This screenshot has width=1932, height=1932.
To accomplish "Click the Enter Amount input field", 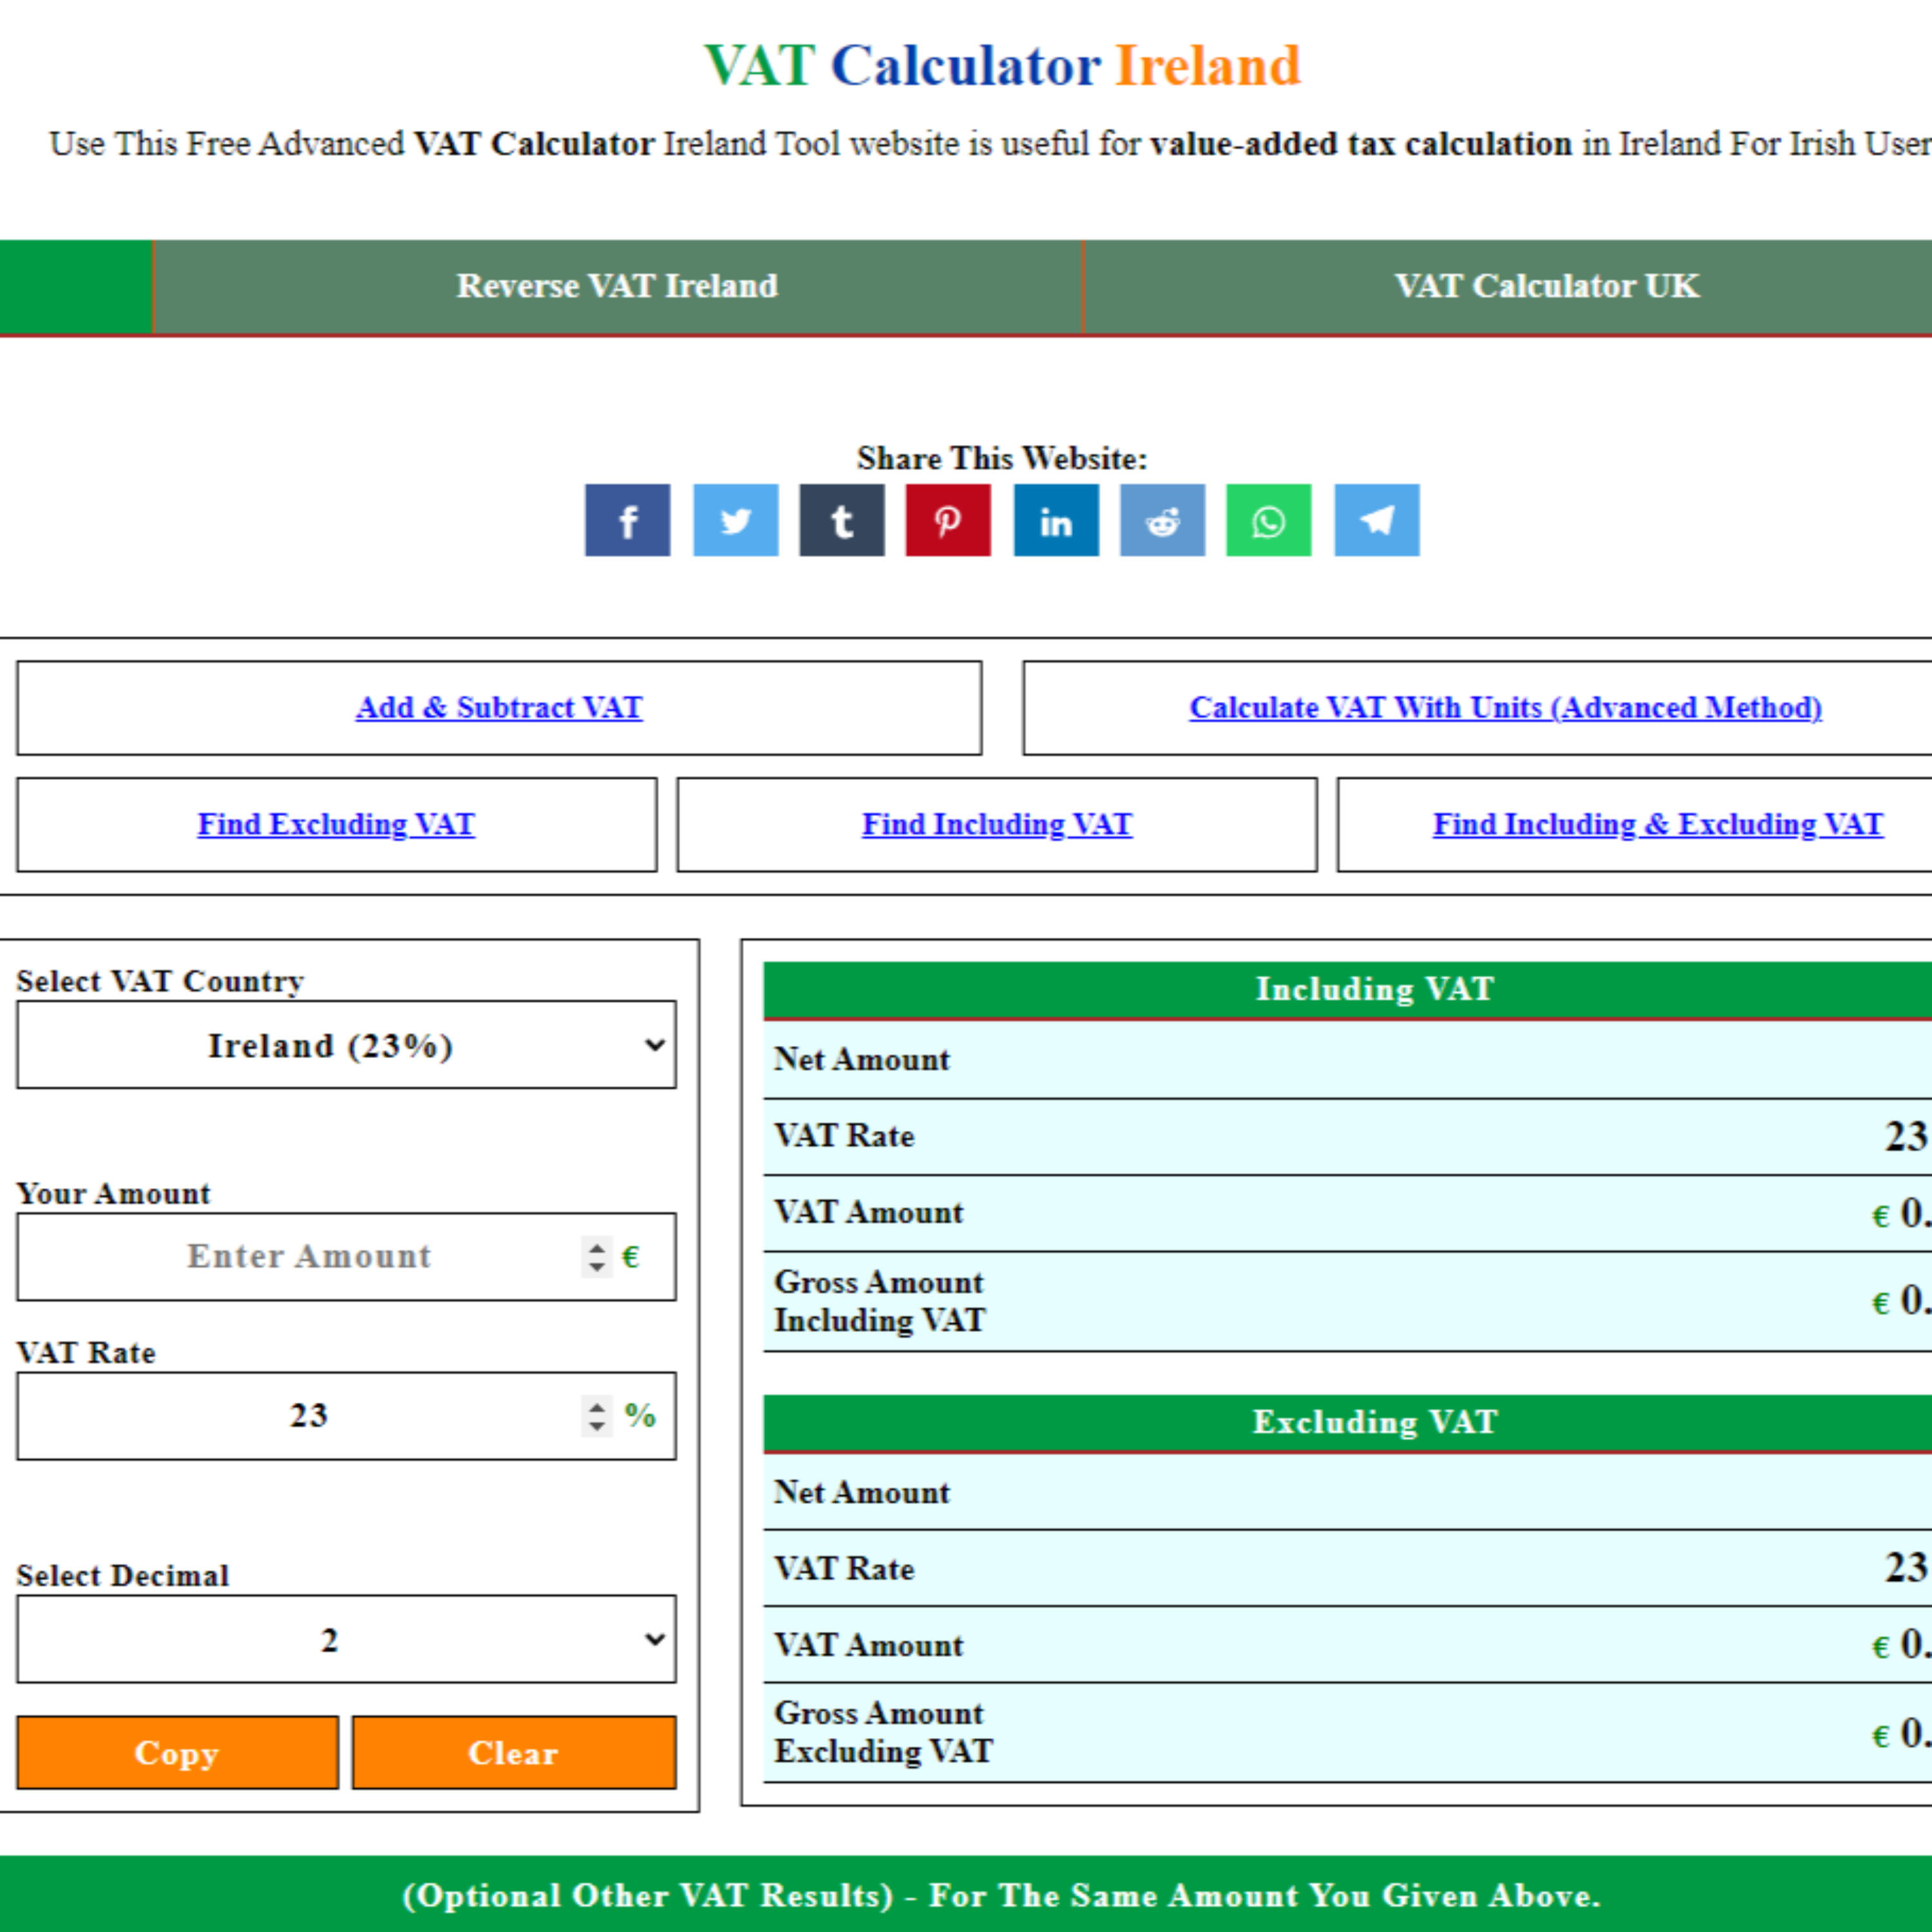I will point(309,1256).
